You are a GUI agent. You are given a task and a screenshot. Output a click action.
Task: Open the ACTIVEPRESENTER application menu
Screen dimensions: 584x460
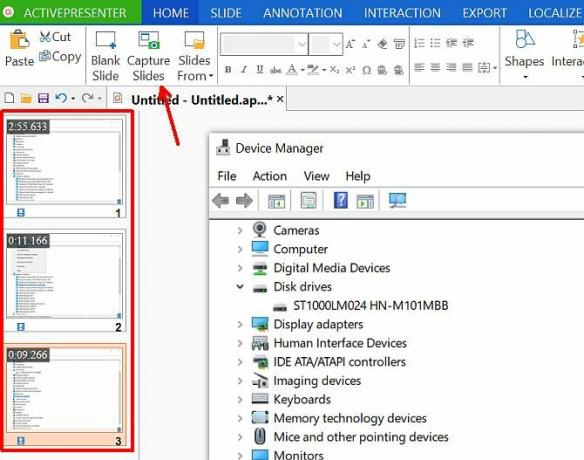pos(71,13)
